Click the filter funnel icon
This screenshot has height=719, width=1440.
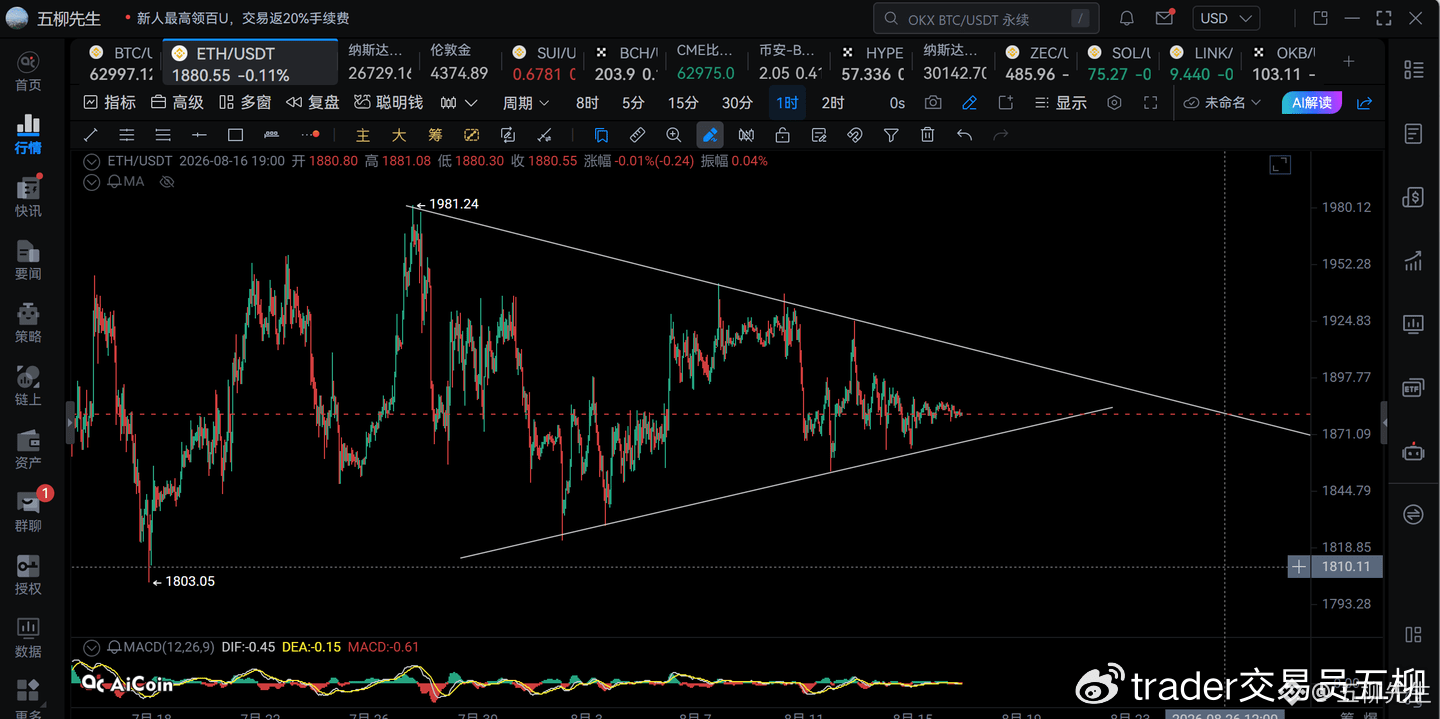tap(891, 135)
